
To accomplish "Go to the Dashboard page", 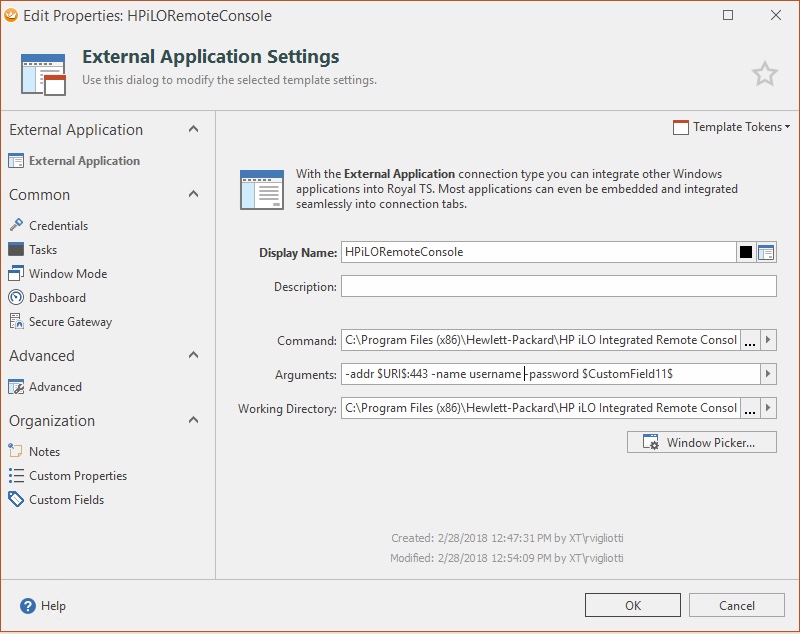I will pos(57,298).
